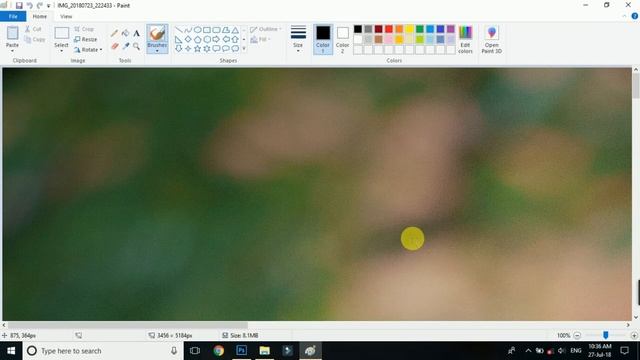The height and width of the screenshot is (360, 640).
Task: Click the Save icon in quick access toolbar
Action: 19,5
